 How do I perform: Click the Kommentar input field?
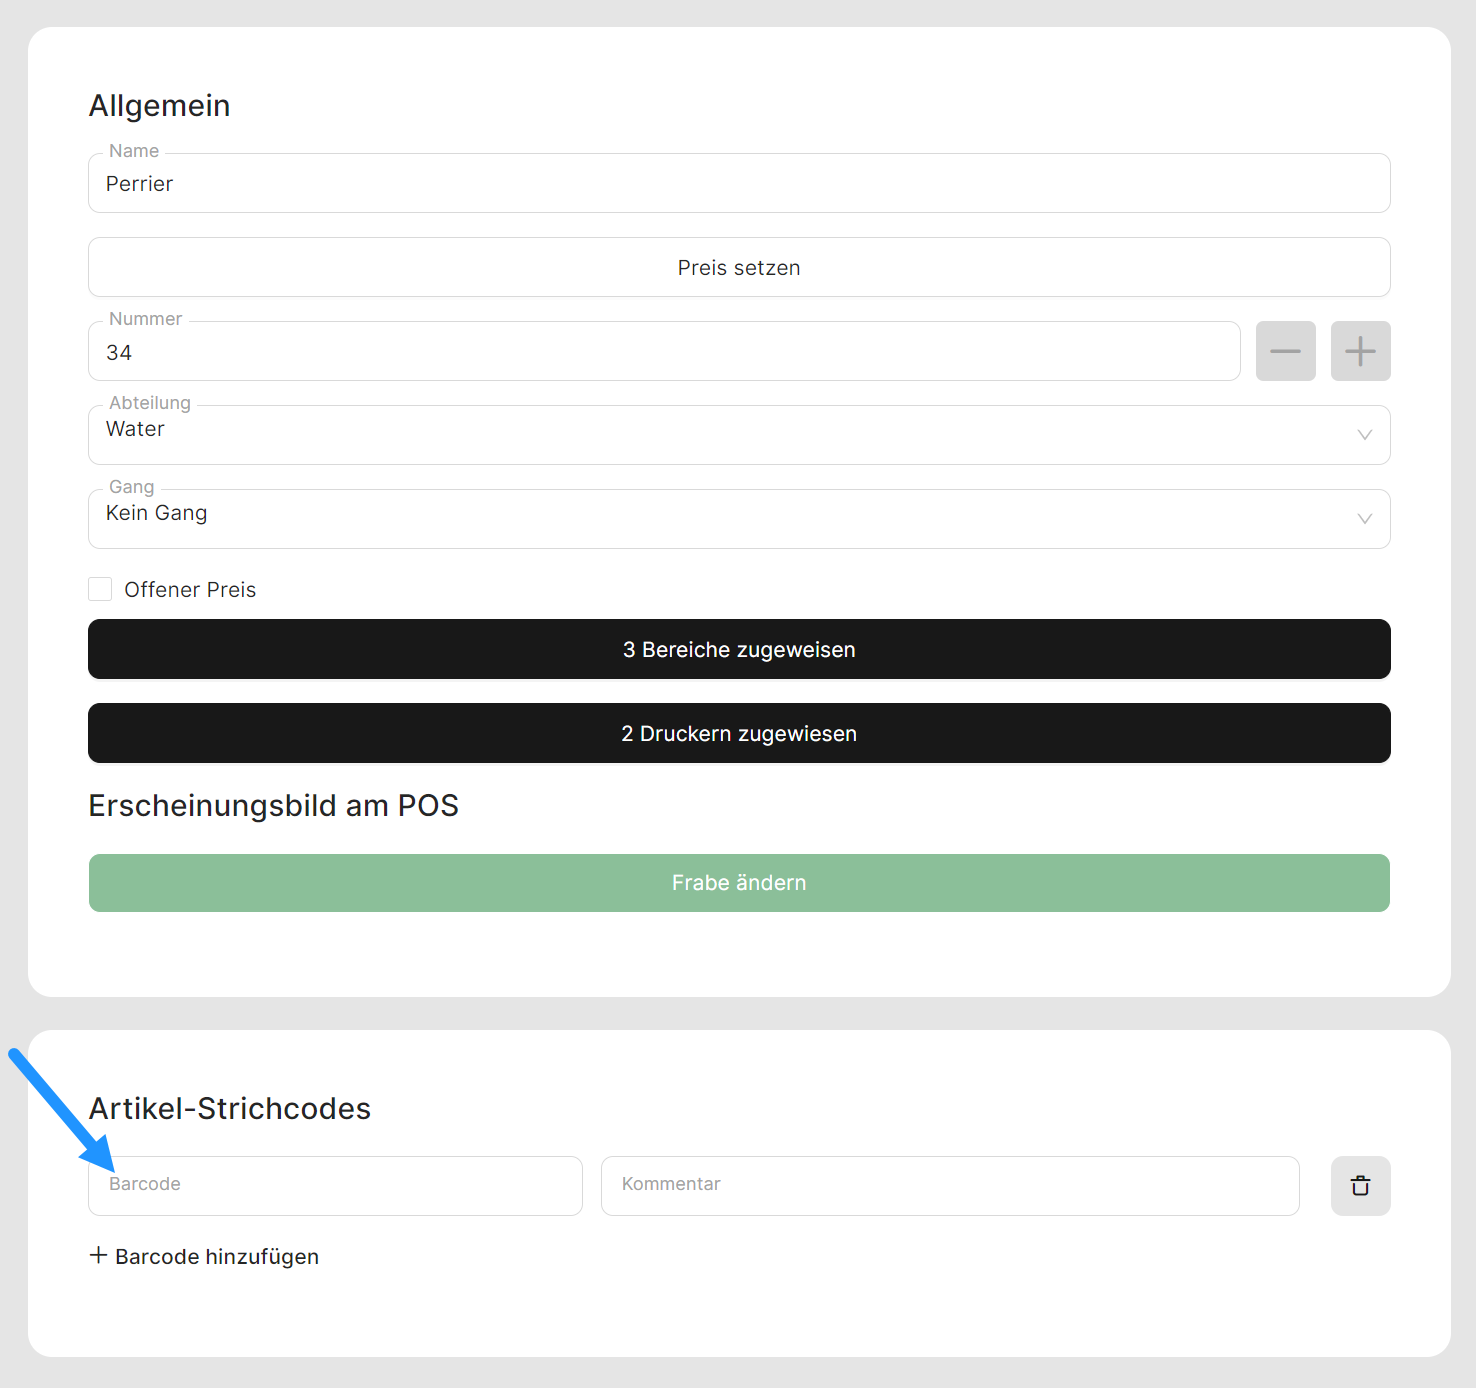click(x=950, y=1186)
